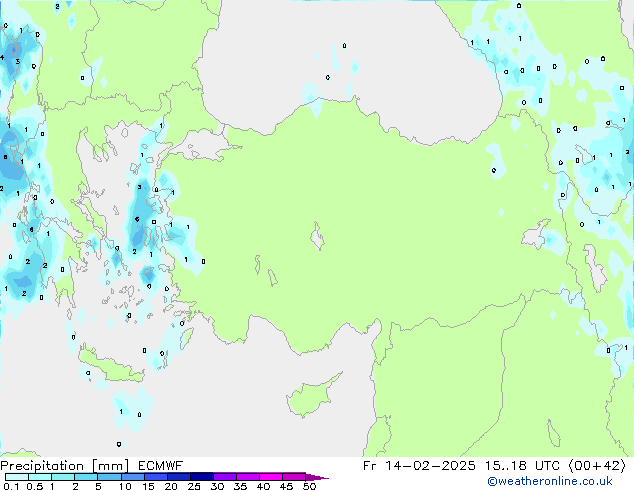Click the 1–2 mm legend color box
This screenshot has width=634, height=490.
[63, 477]
